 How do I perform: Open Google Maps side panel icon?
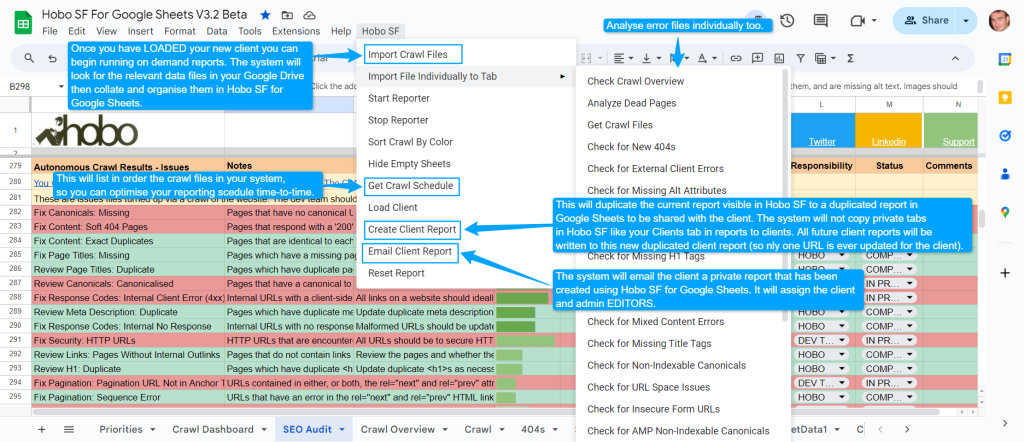pos(1005,212)
